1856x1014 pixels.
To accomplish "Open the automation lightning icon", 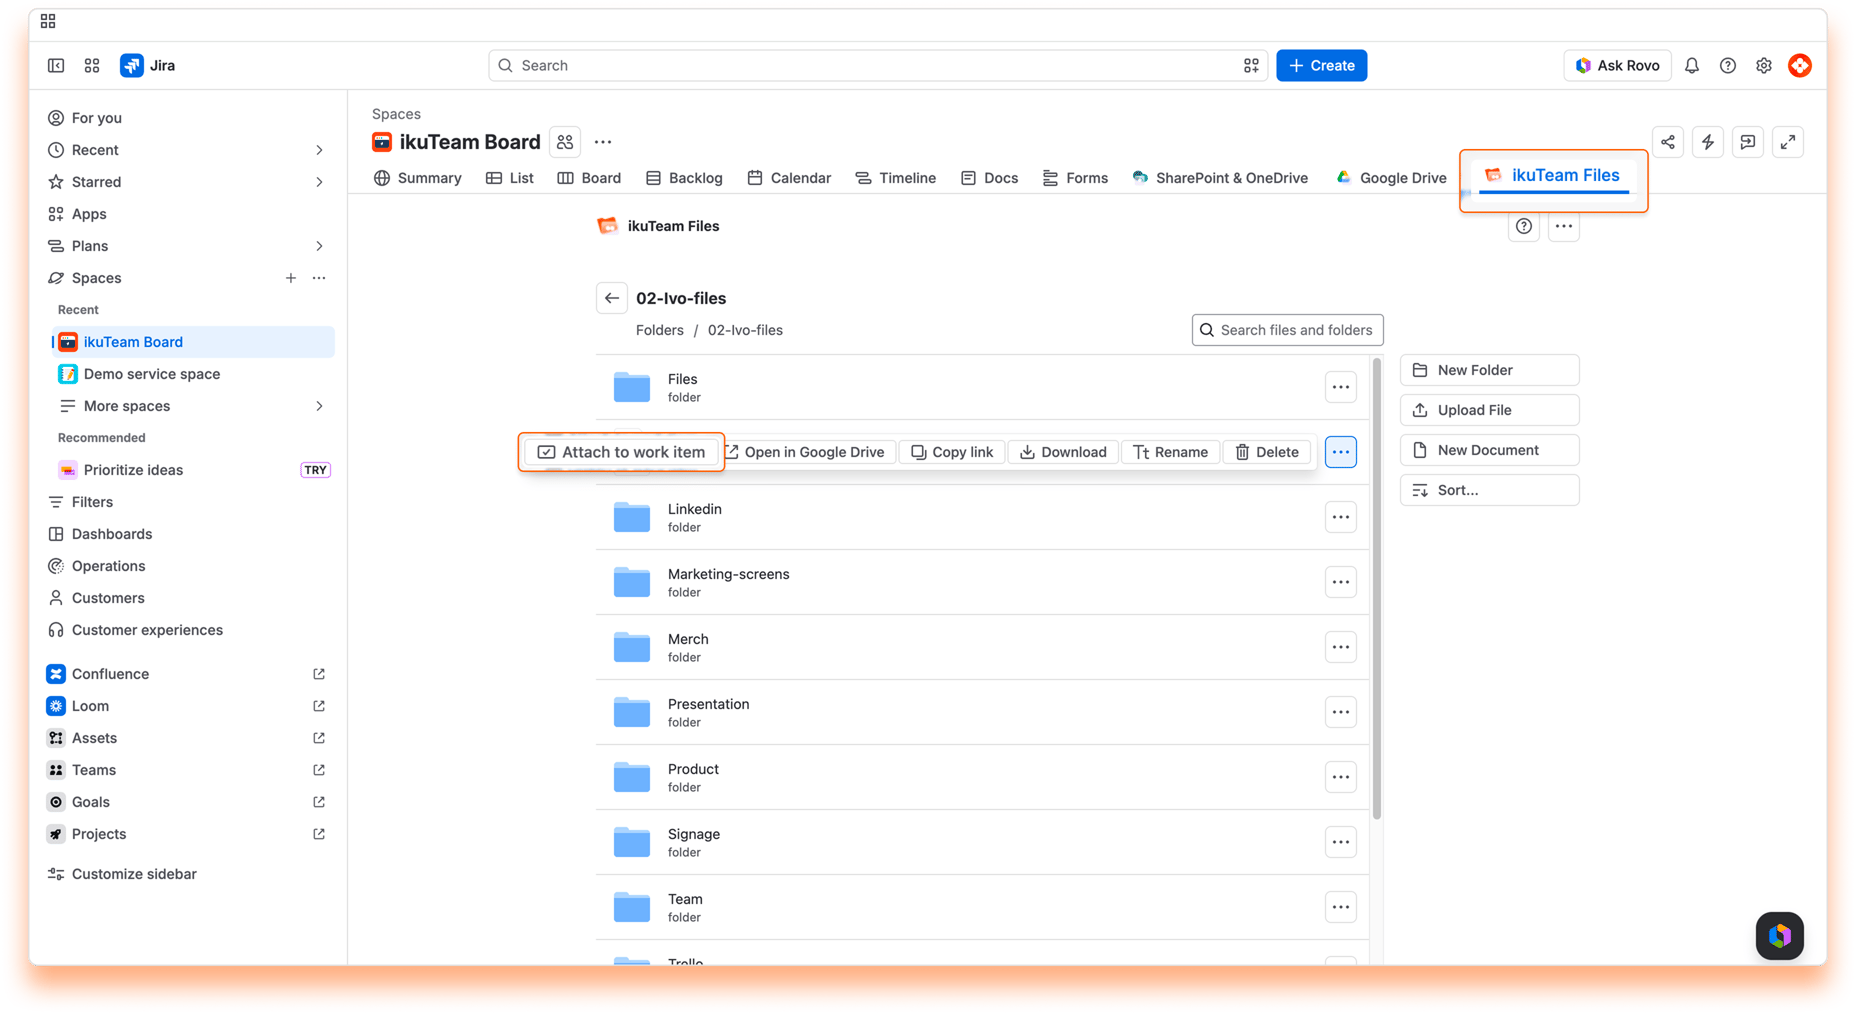I will 1708,142.
